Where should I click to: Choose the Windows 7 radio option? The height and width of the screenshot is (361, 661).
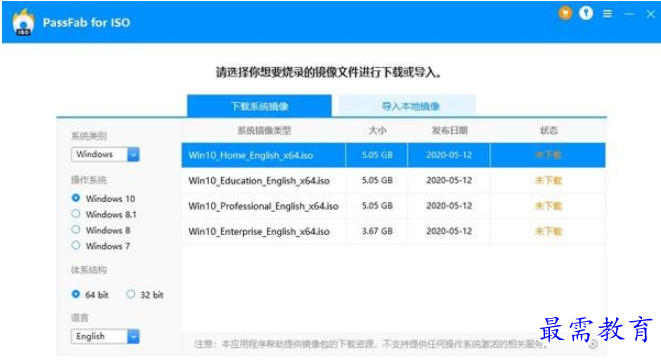(76, 245)
